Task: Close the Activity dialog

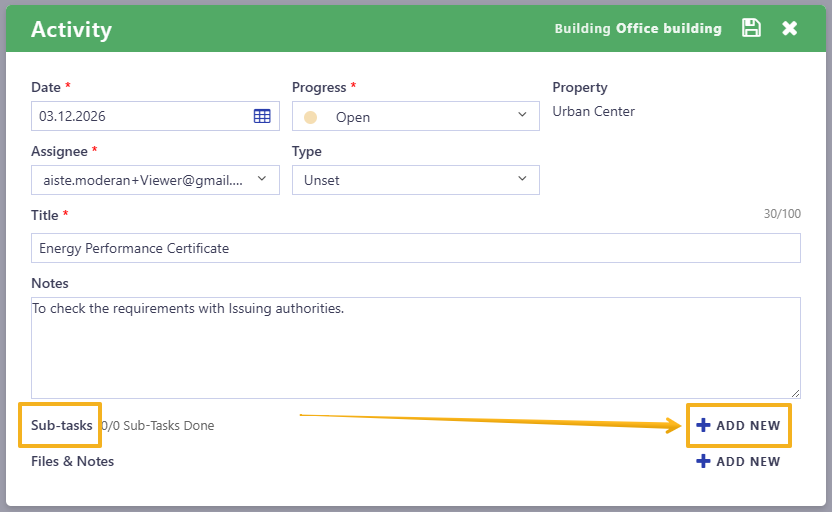Action: pos(790,28)
